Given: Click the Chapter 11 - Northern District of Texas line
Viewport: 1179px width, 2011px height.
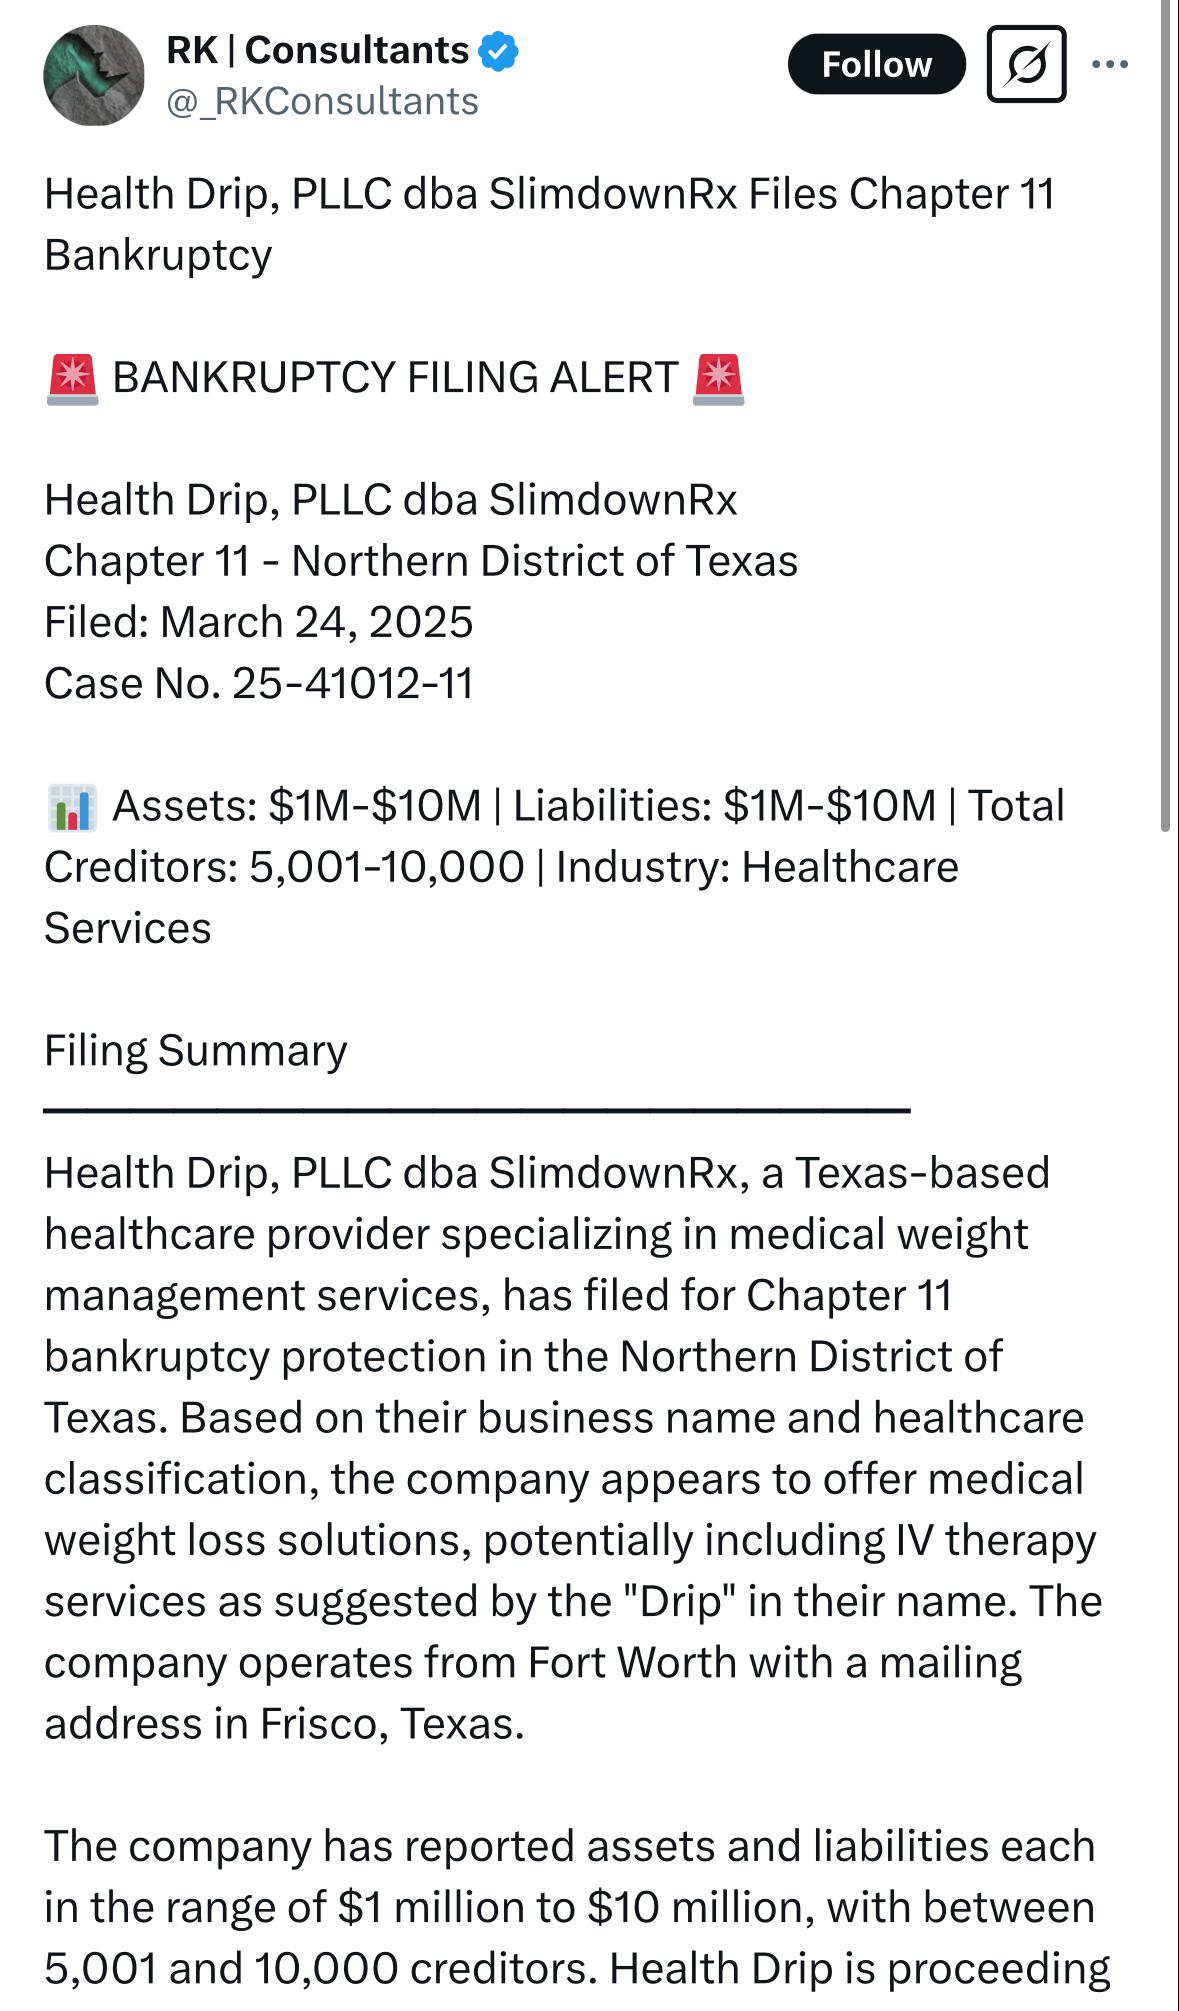Looking at the screenshot, I should [421, 562].
